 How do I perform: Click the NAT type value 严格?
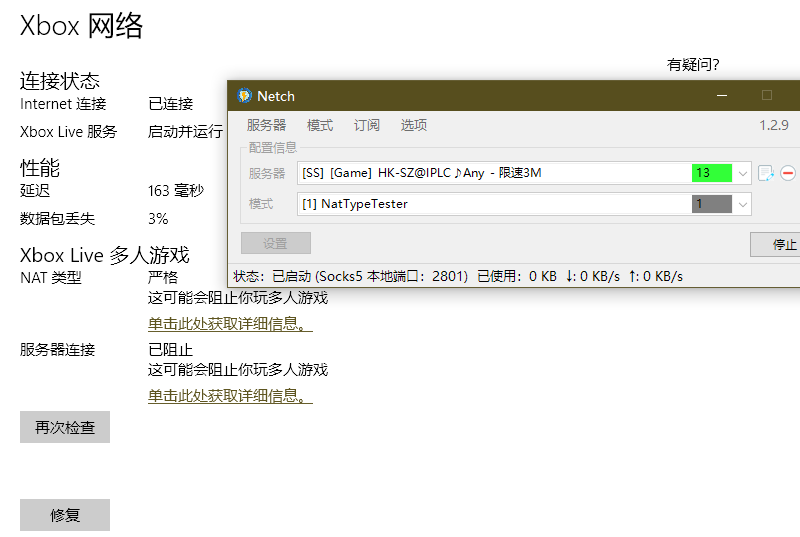pyautogui.click(x=163, y=277)
